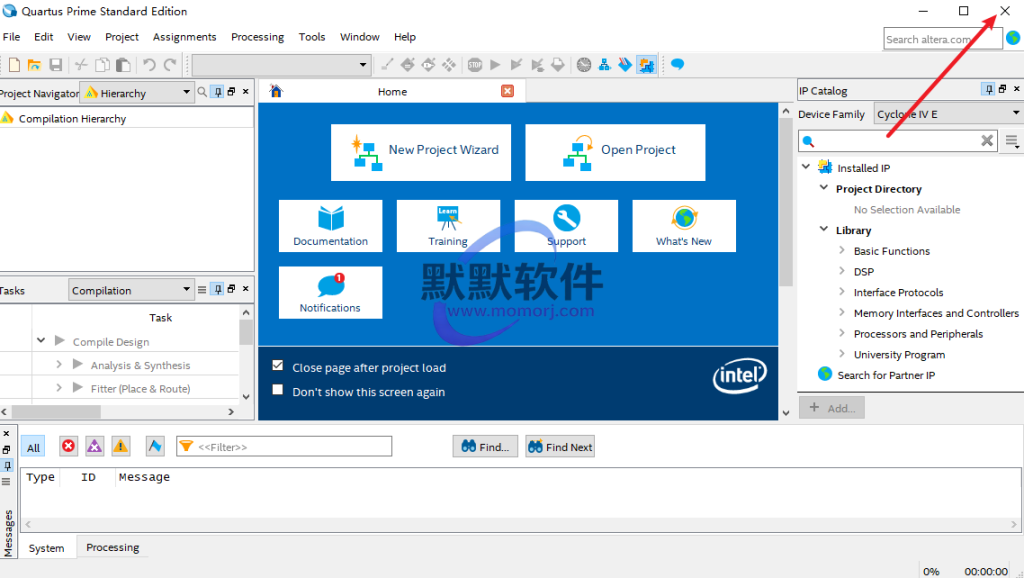Click the Find Next button

tap(560, 447)
